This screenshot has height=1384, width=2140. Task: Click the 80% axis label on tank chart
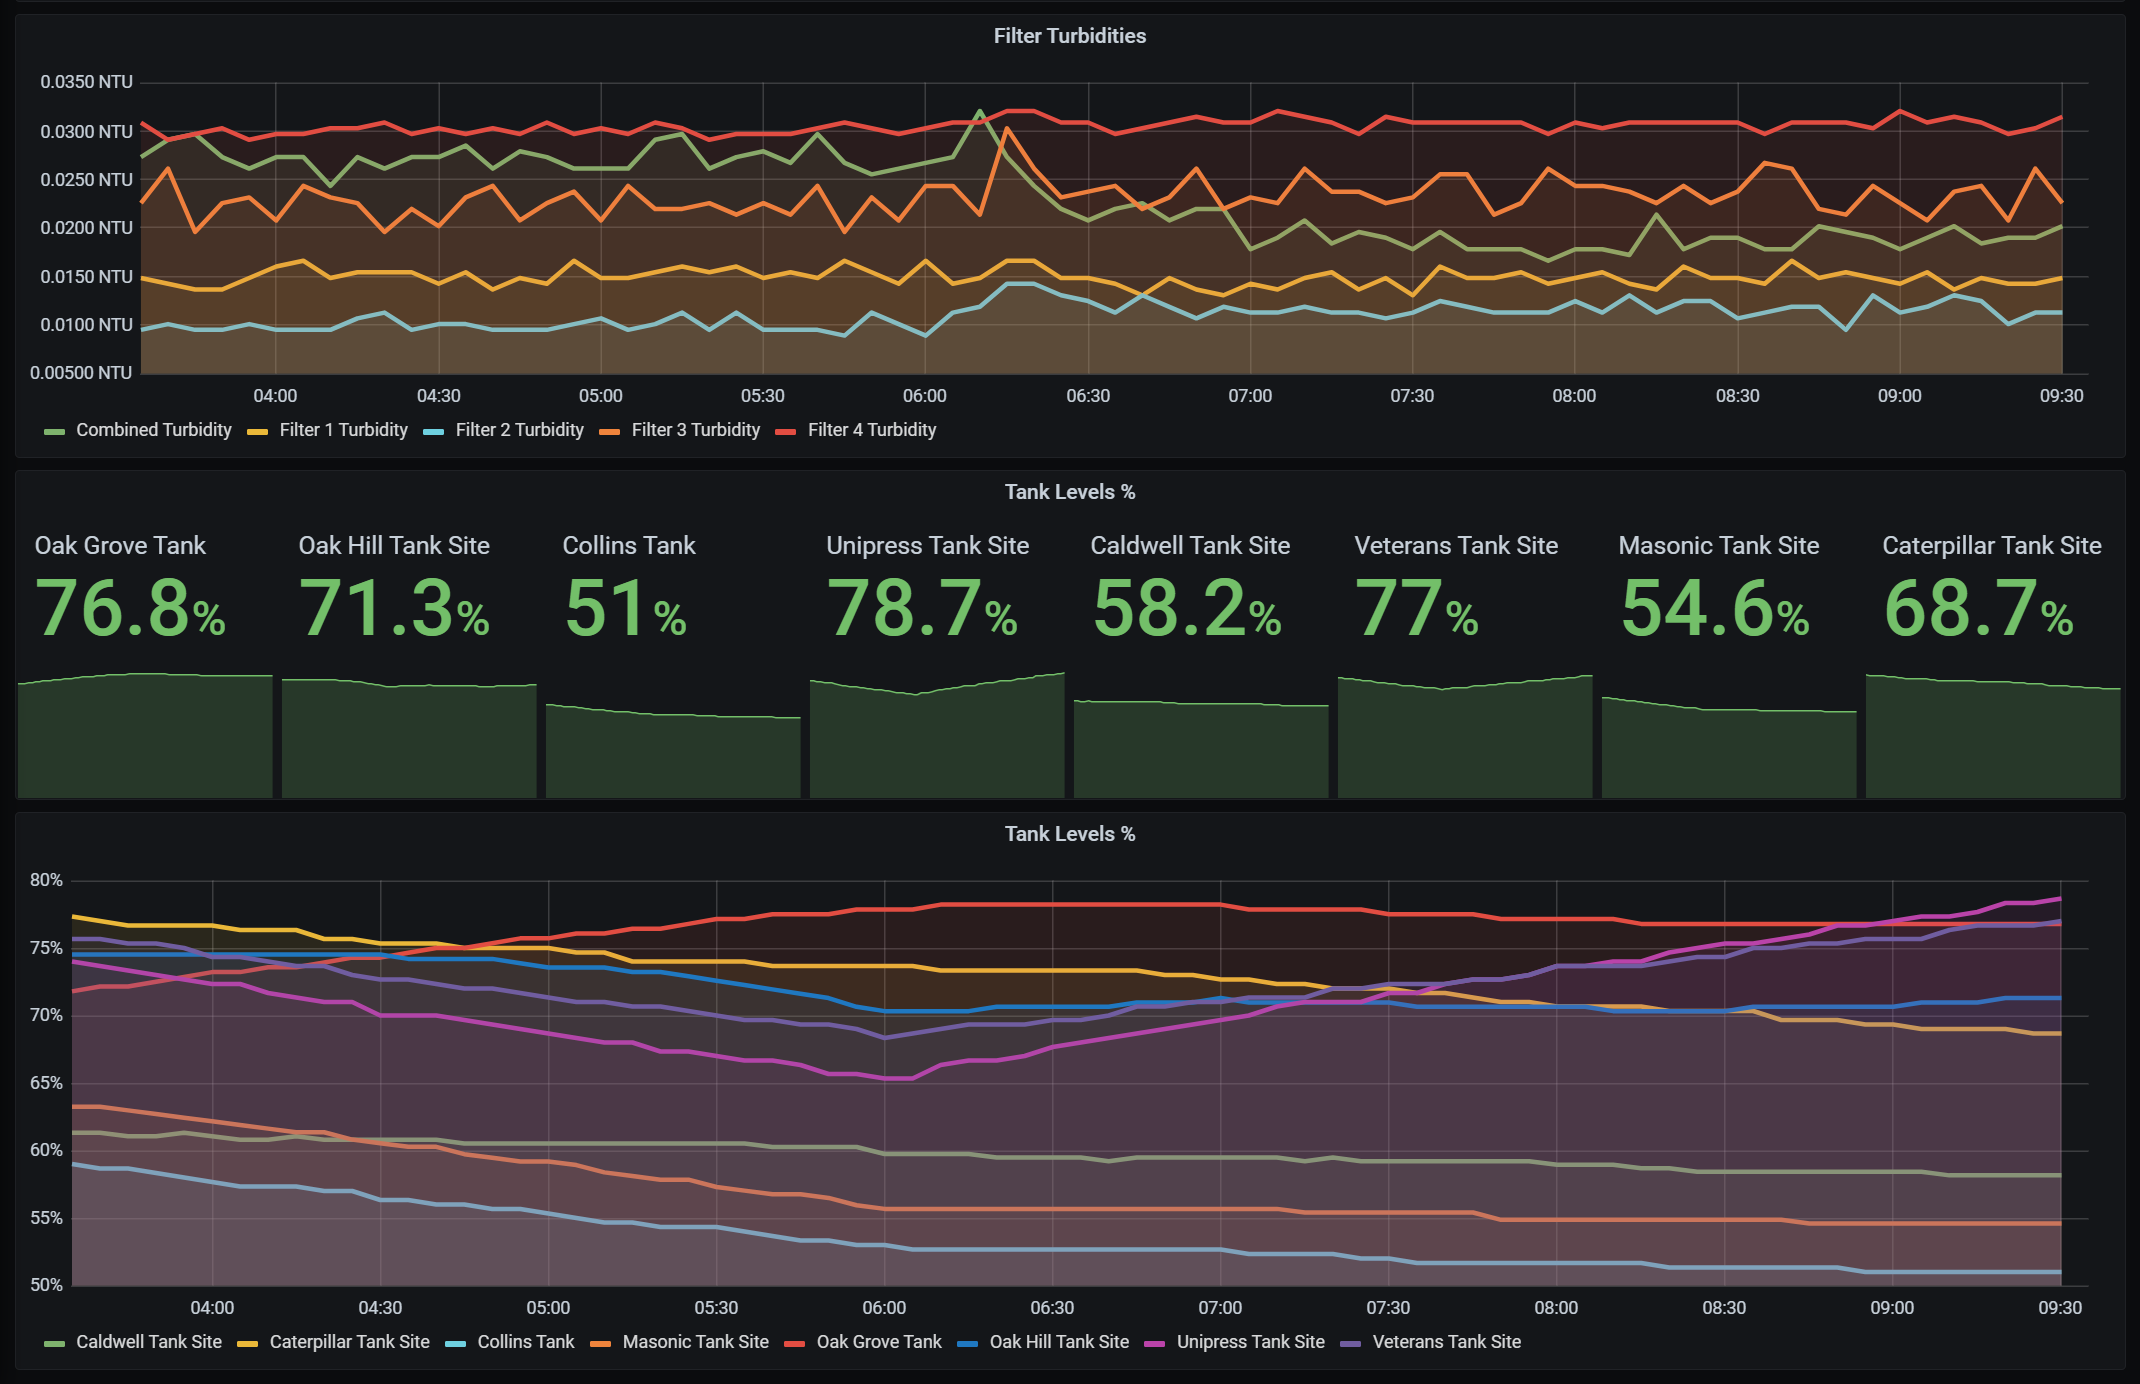[x=46, y=881]
